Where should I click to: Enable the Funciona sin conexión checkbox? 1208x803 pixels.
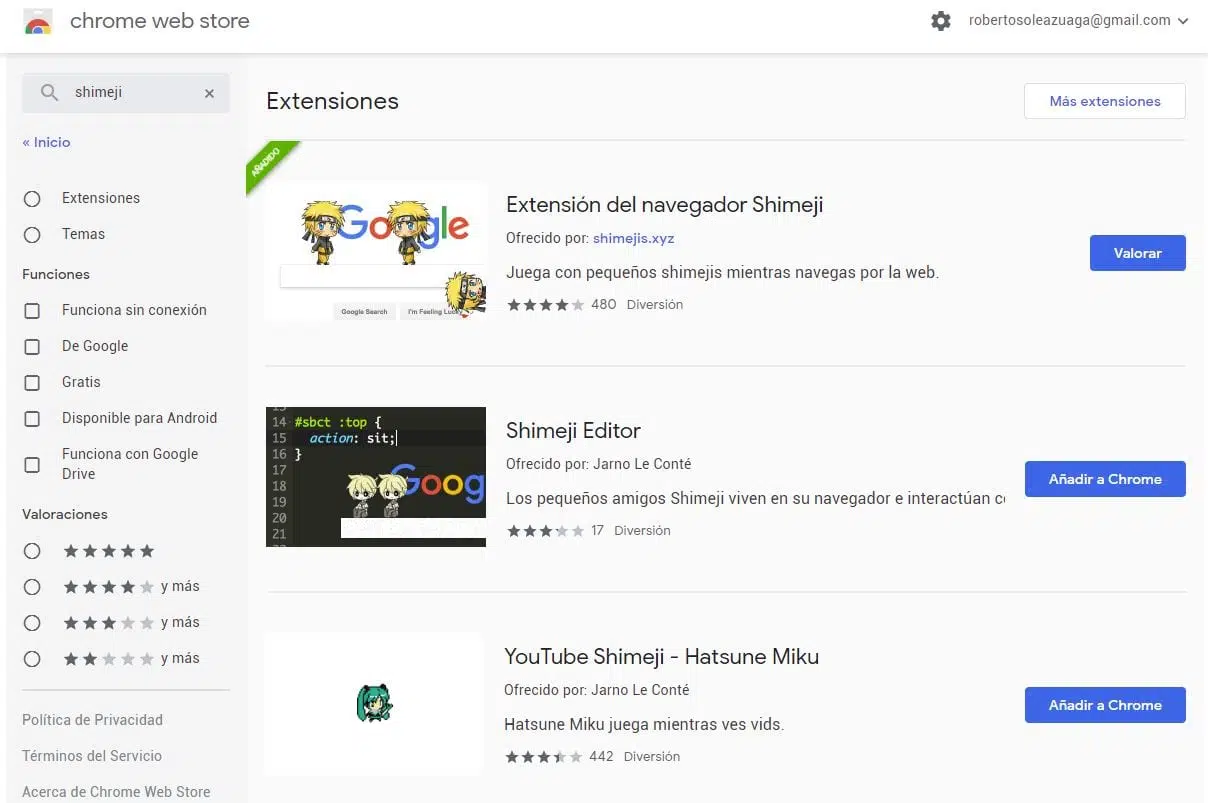pyautogui.click(x=32, y=310)
